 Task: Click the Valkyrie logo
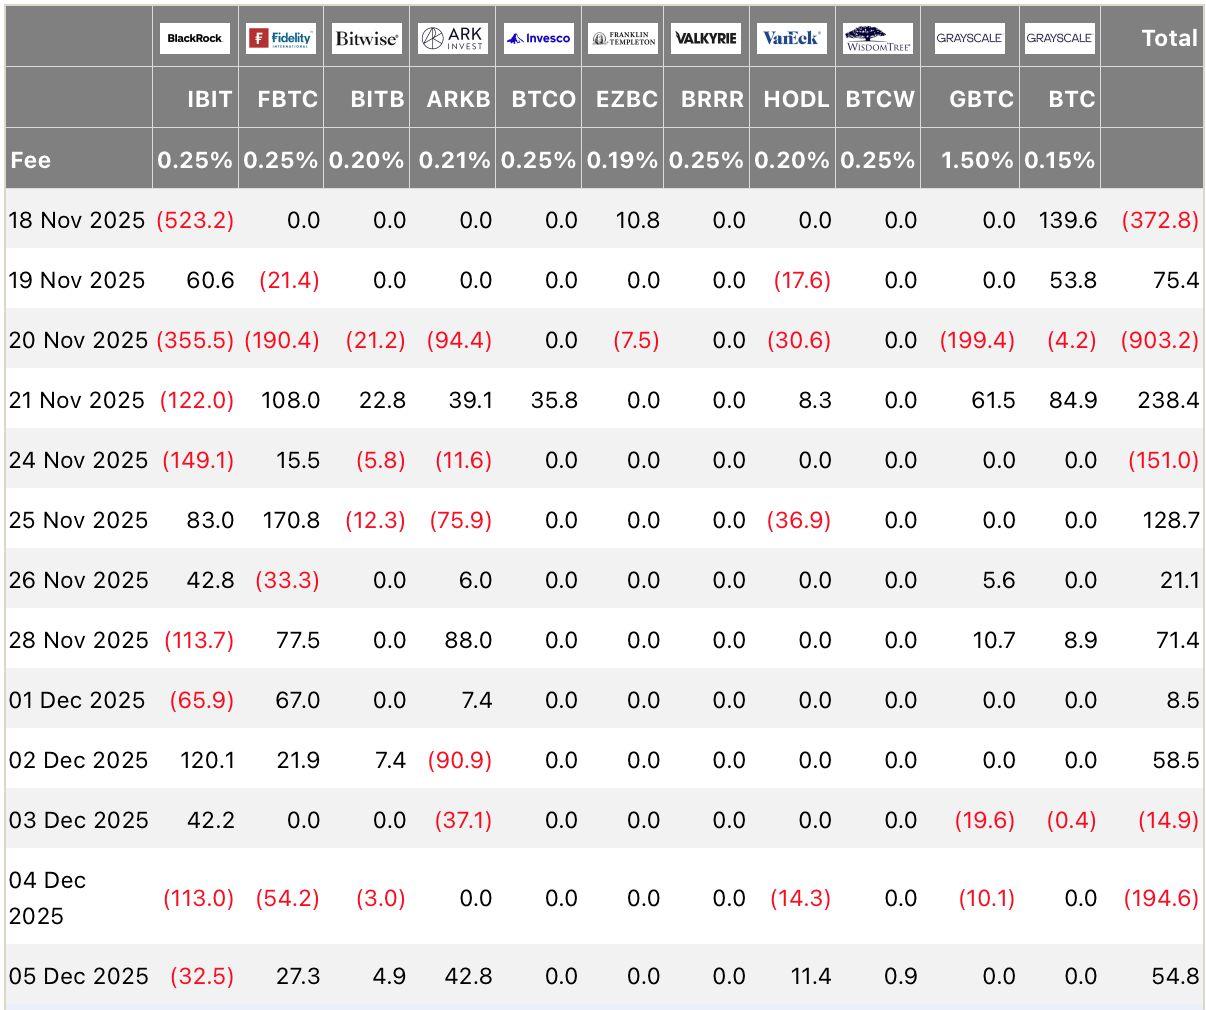(706, 38)
